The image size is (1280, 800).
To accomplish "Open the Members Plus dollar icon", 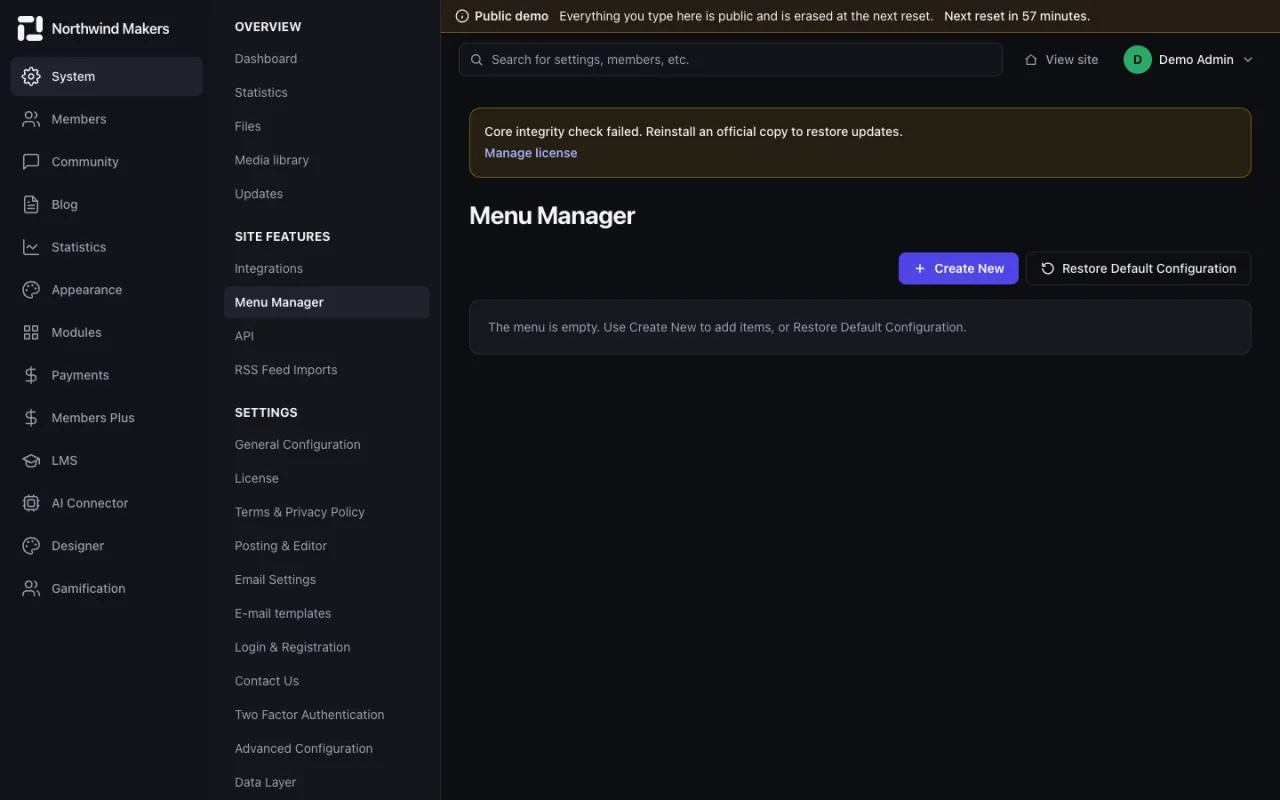I will click(x=31, y=418).
